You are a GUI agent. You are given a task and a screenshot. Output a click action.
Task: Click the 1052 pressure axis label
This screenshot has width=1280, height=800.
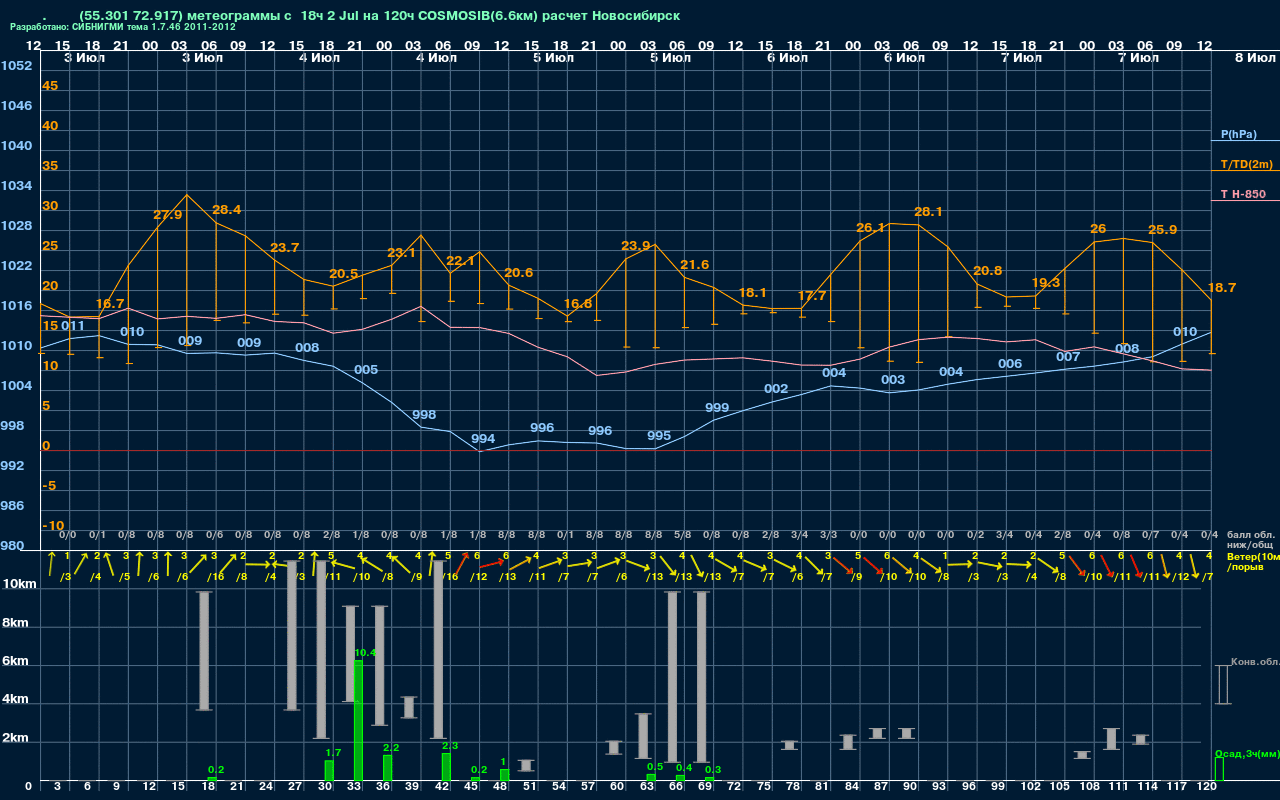tap(17, 66)
